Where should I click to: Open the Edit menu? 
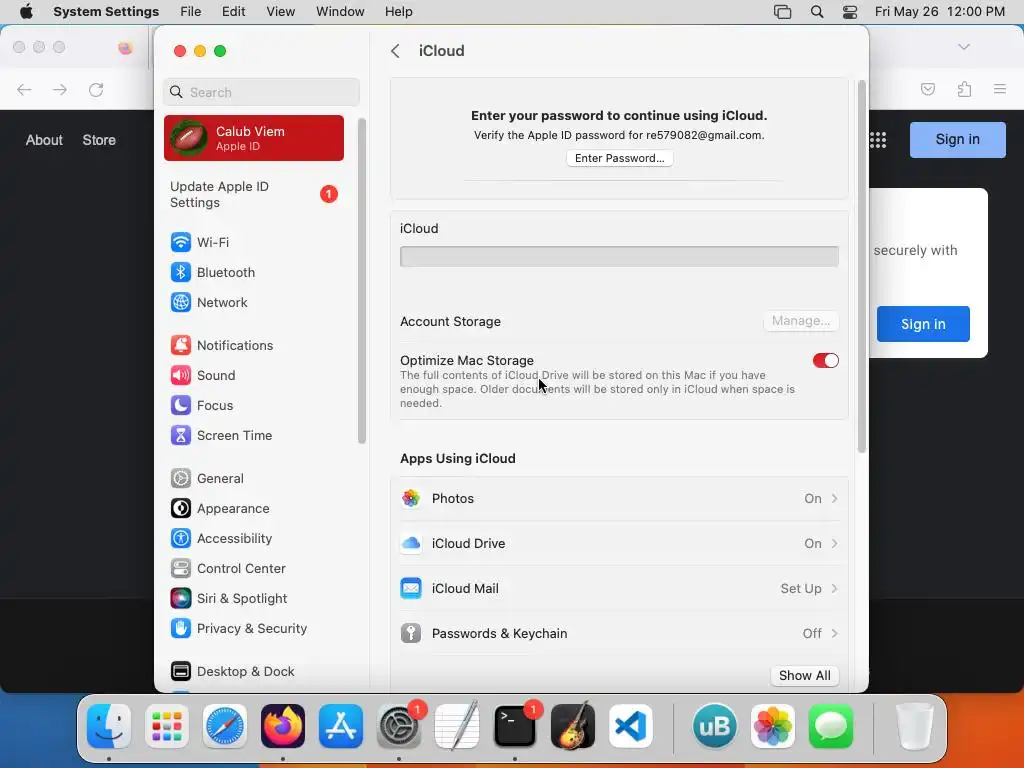tap(233, 12)
